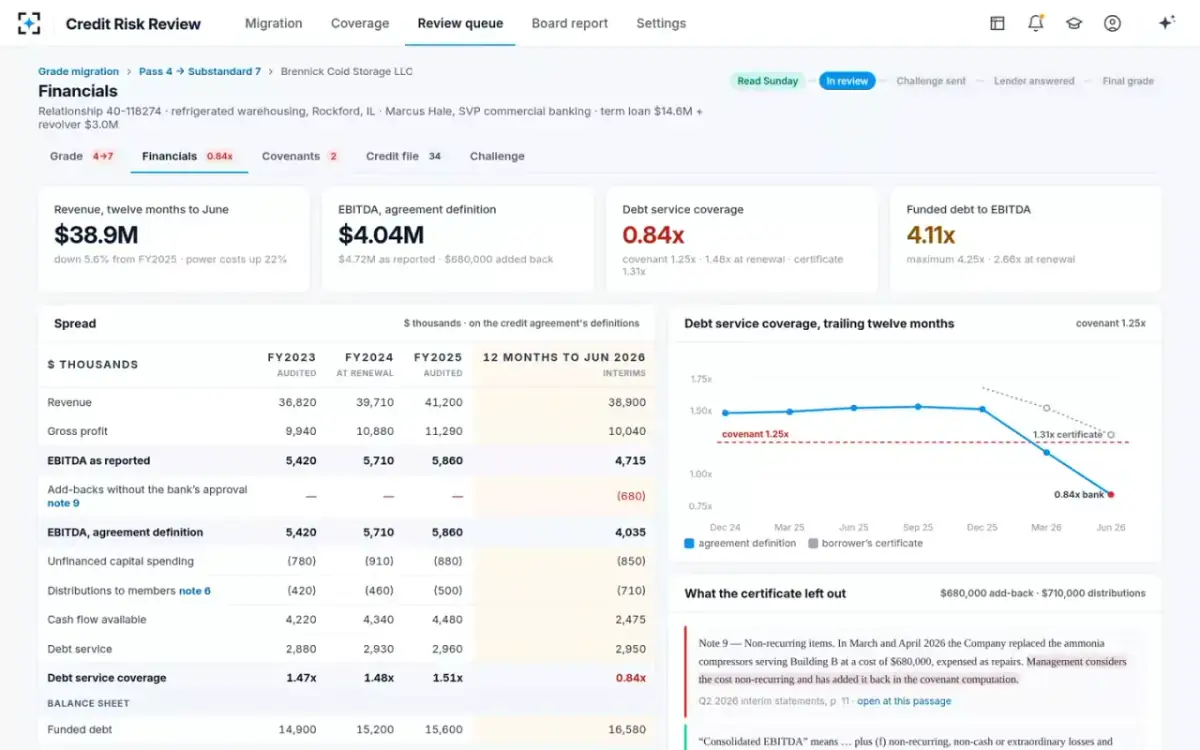Select the Review queue menu item

click(x=460, y=23)
